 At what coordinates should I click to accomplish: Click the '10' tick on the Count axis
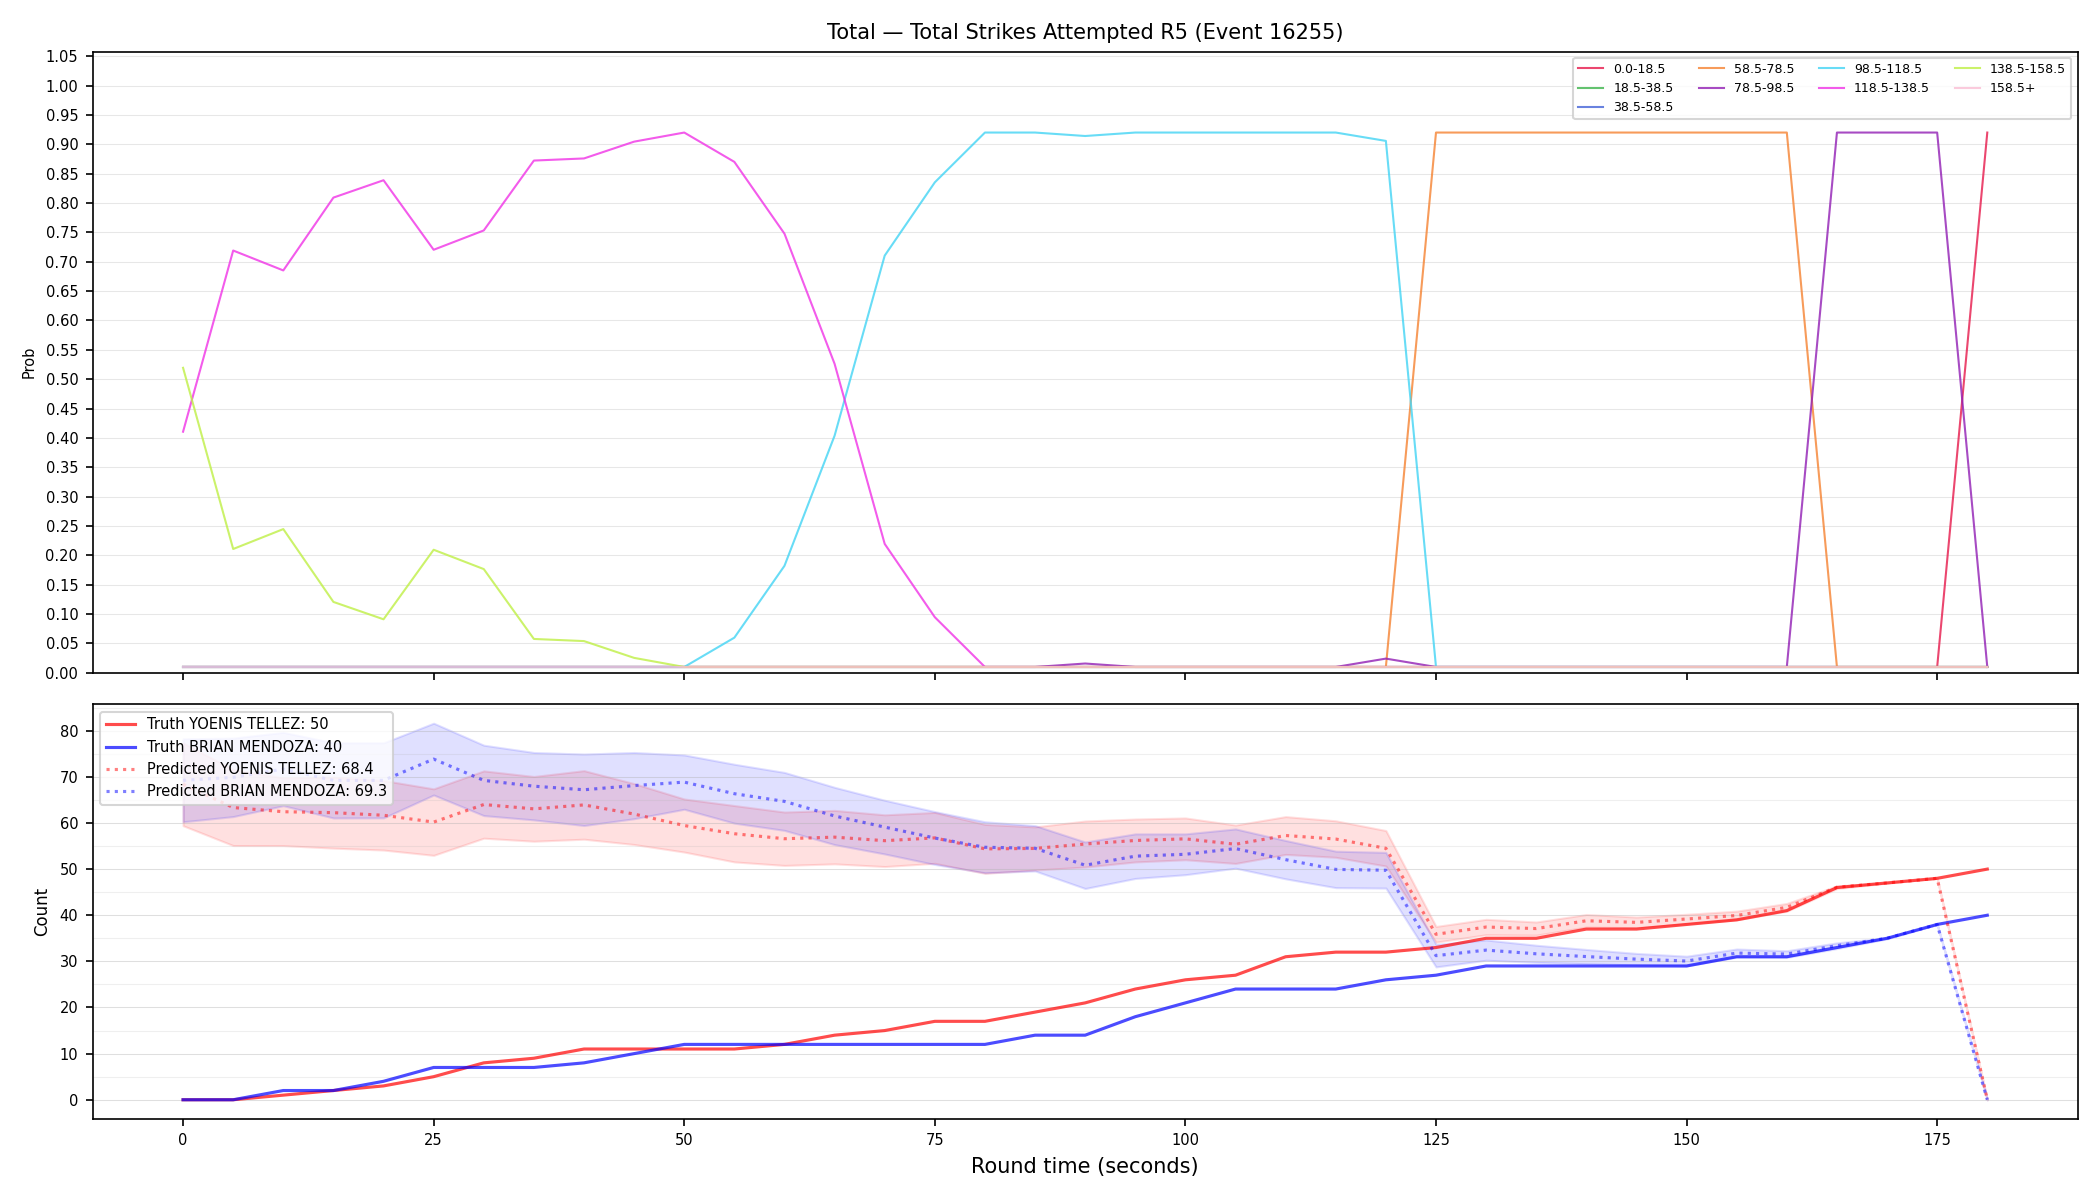click(x=69, y=1054)
